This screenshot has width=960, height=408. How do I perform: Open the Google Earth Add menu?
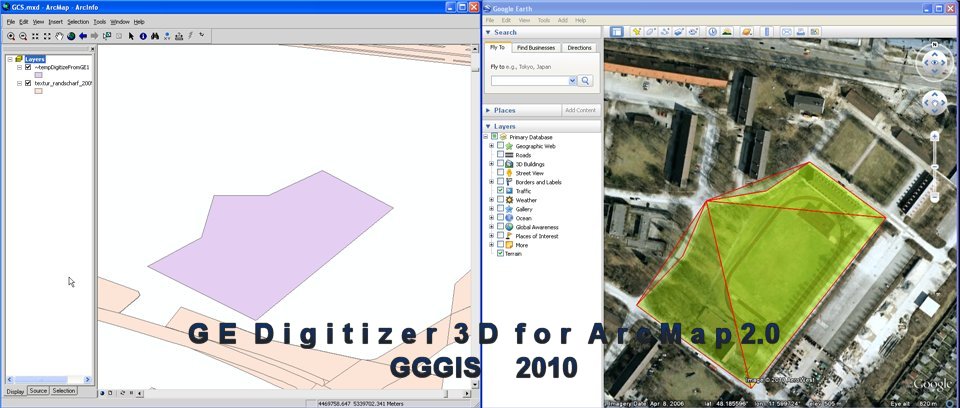(x=563, y=20)
